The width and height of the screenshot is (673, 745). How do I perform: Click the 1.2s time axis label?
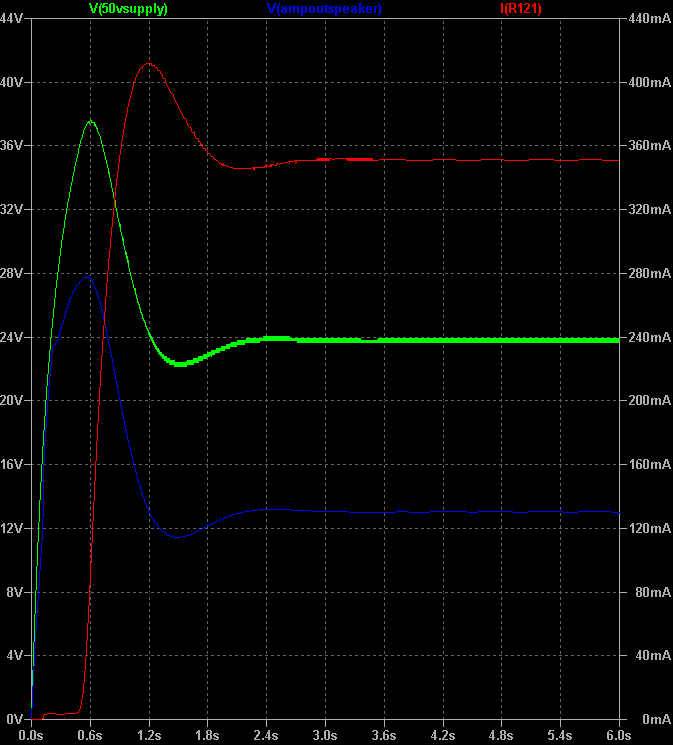point(149,735)
